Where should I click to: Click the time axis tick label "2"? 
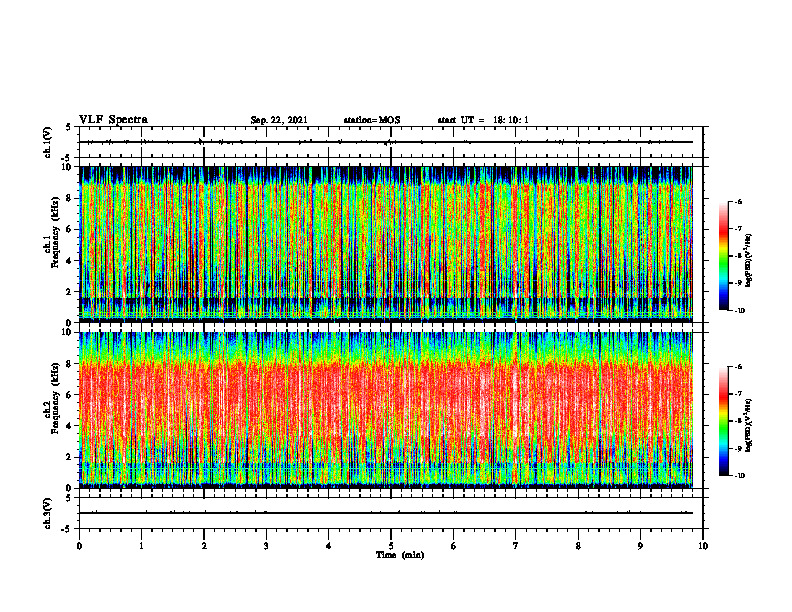point(204,546)
